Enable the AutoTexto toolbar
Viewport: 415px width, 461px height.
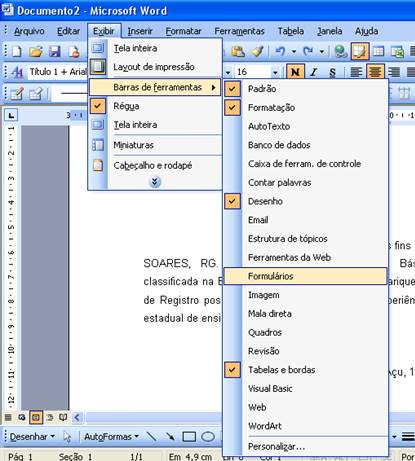coord(306,126)
